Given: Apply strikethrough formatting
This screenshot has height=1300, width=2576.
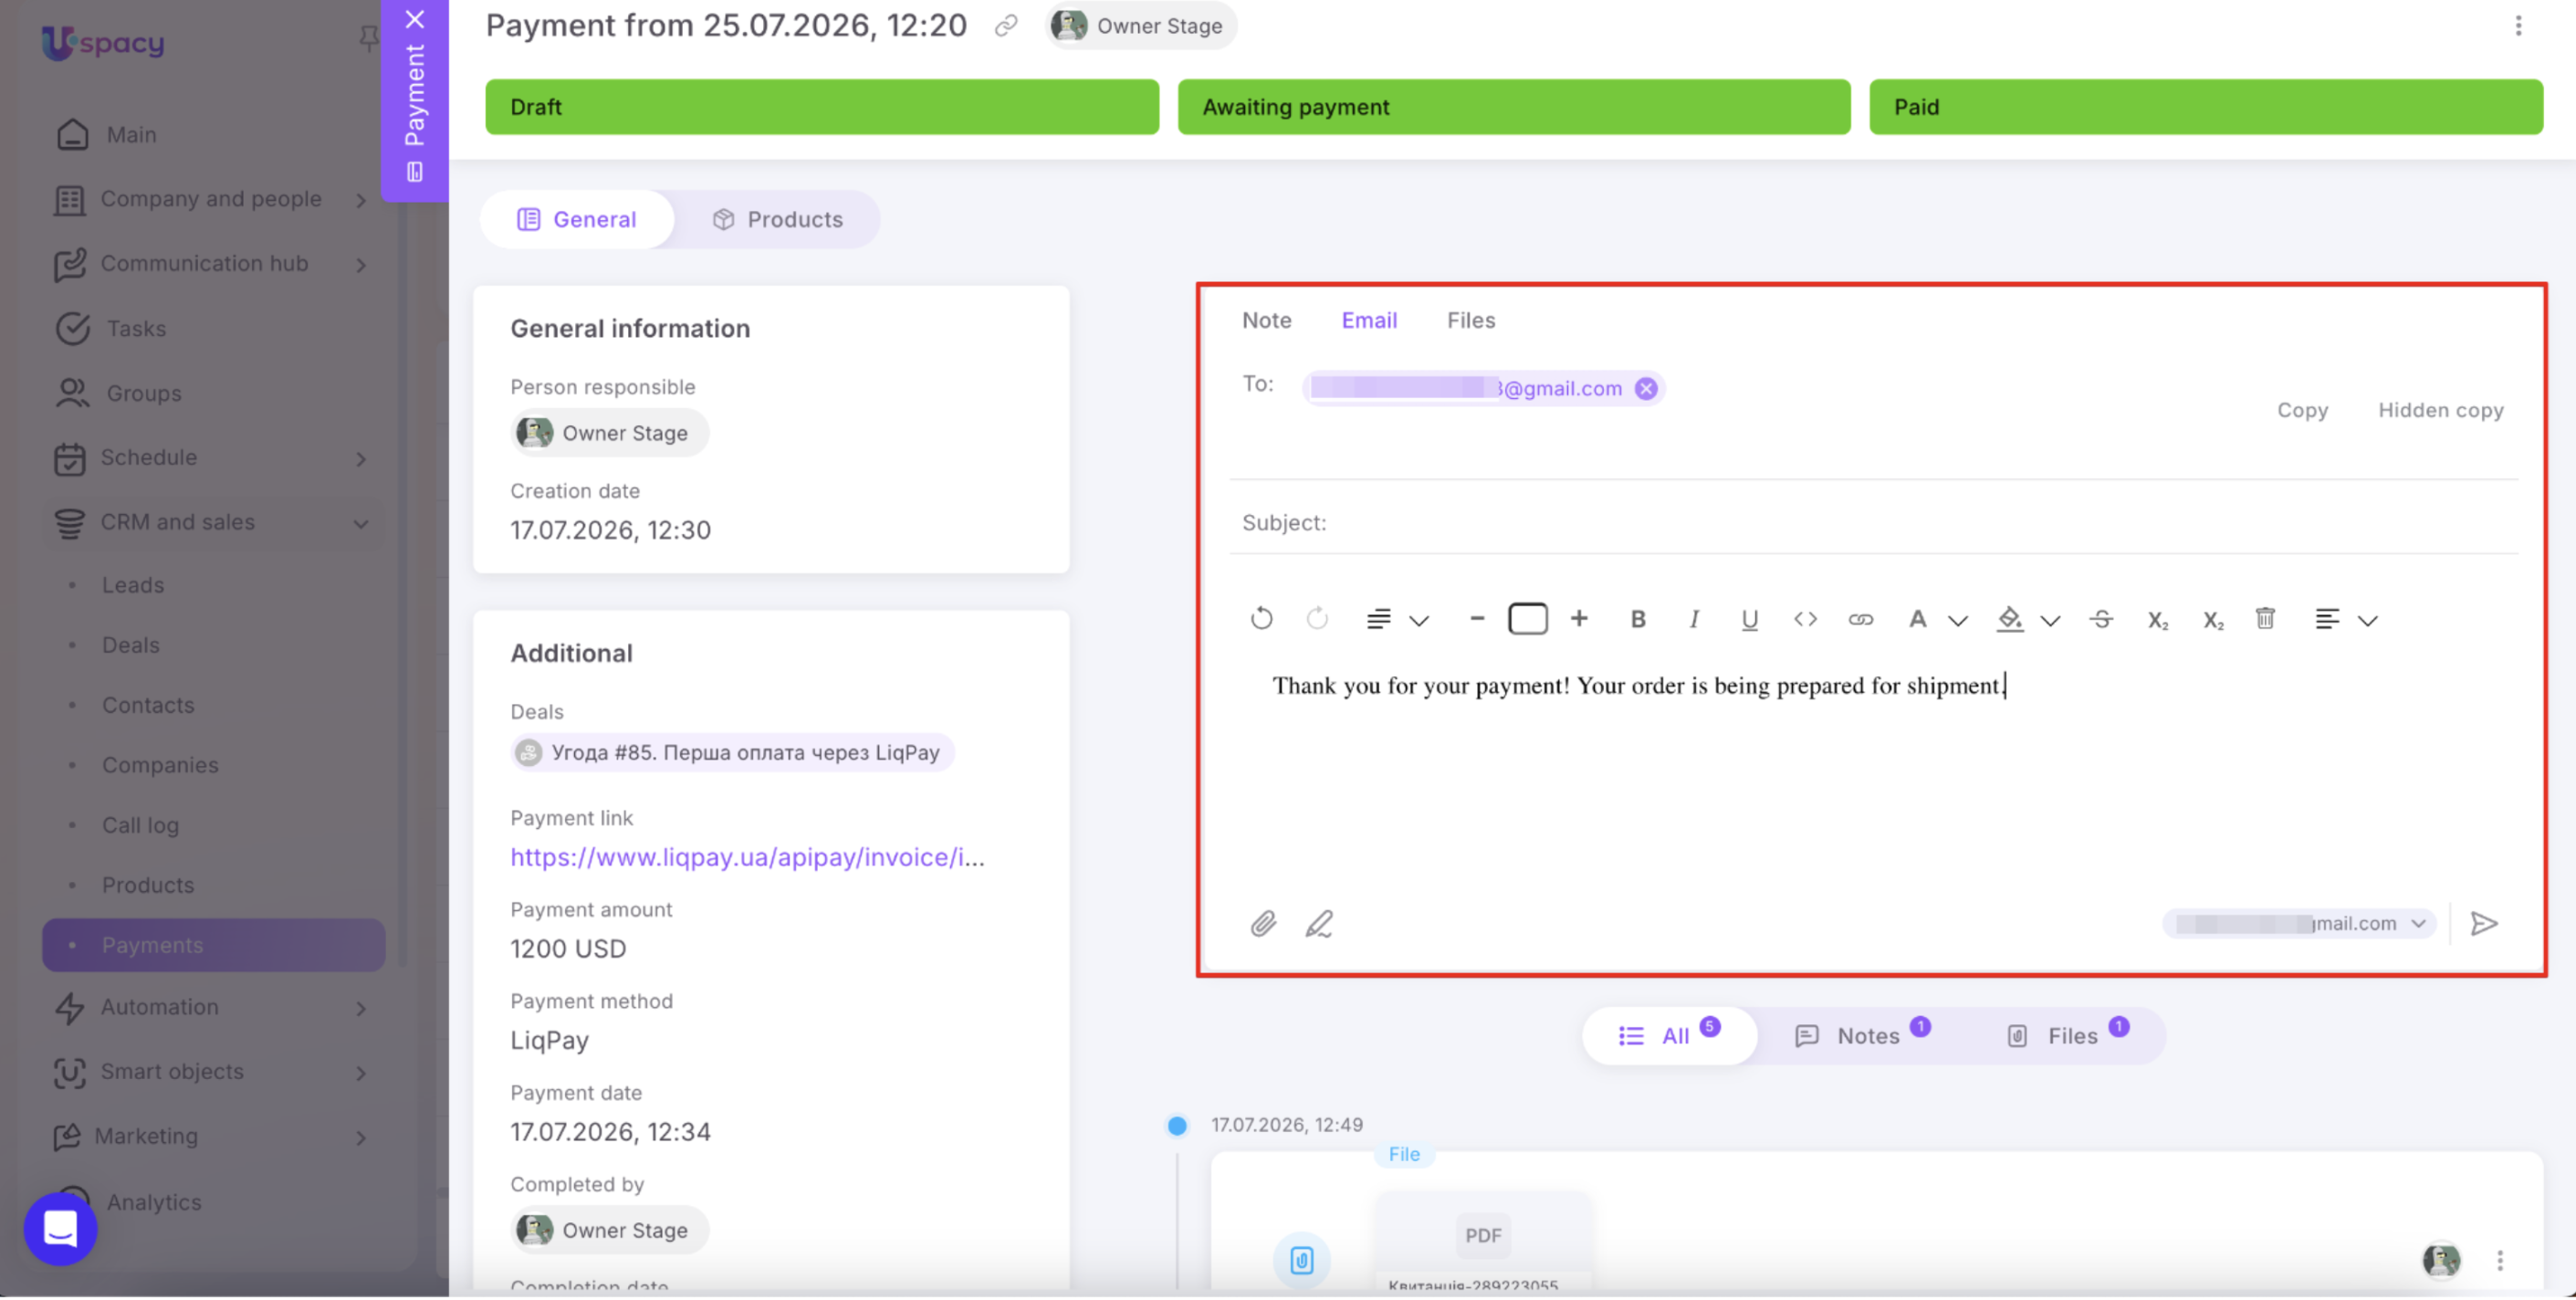Looking at the screenshot, I should coord(2101,620).
